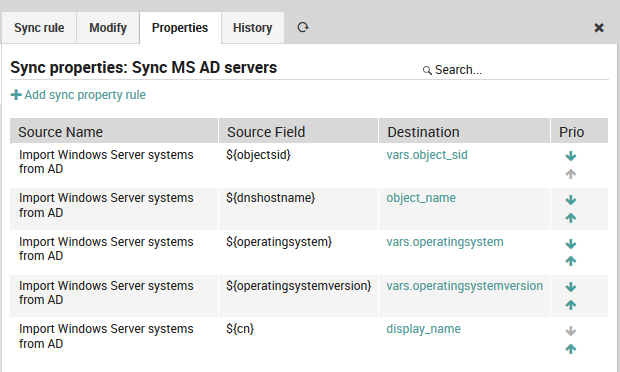This screenshot has width=620, height=372.
Task: Open the History tab
Action: [x=252, y=28]
